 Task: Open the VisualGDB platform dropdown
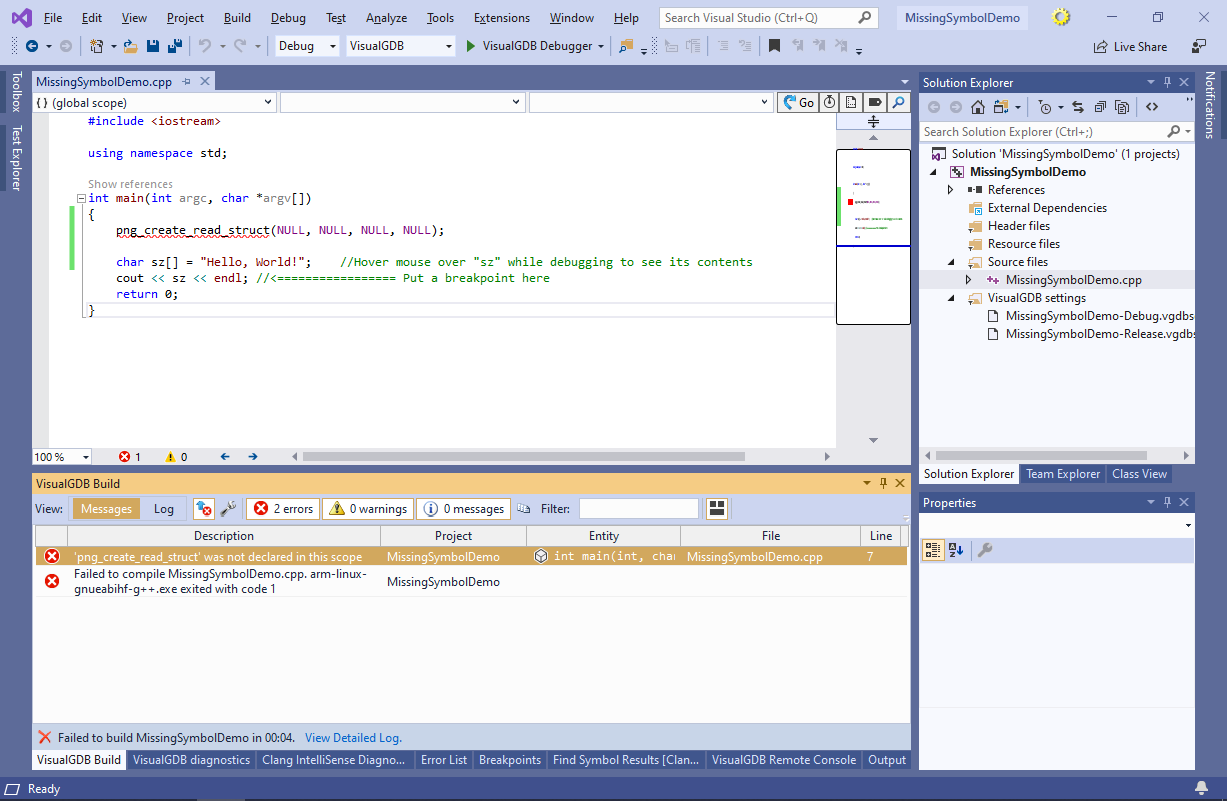[x=402, y=46]
